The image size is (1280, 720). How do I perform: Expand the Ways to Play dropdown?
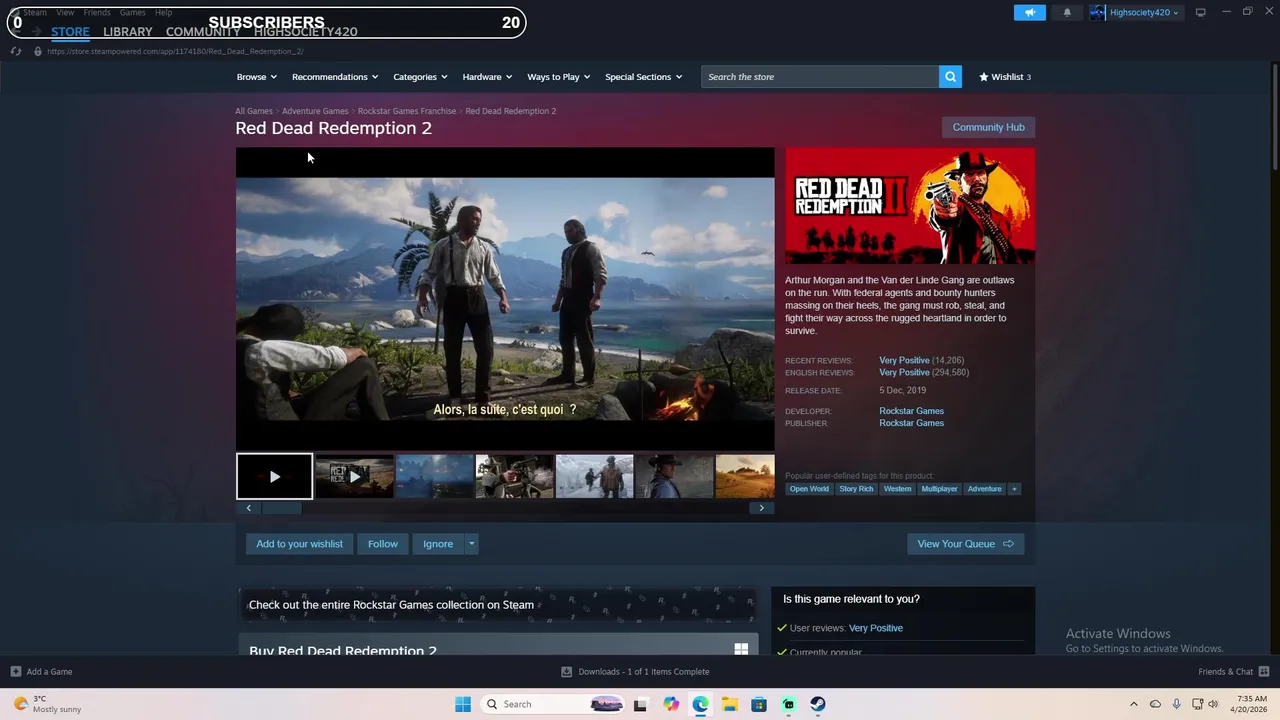pos(558,77)
